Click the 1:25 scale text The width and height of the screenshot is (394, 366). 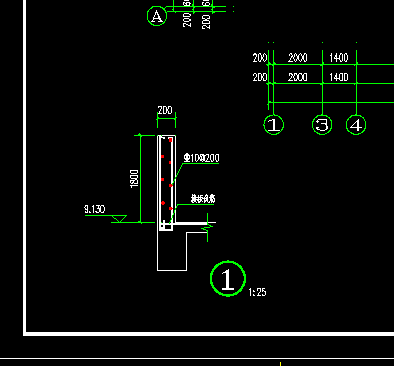257,292
